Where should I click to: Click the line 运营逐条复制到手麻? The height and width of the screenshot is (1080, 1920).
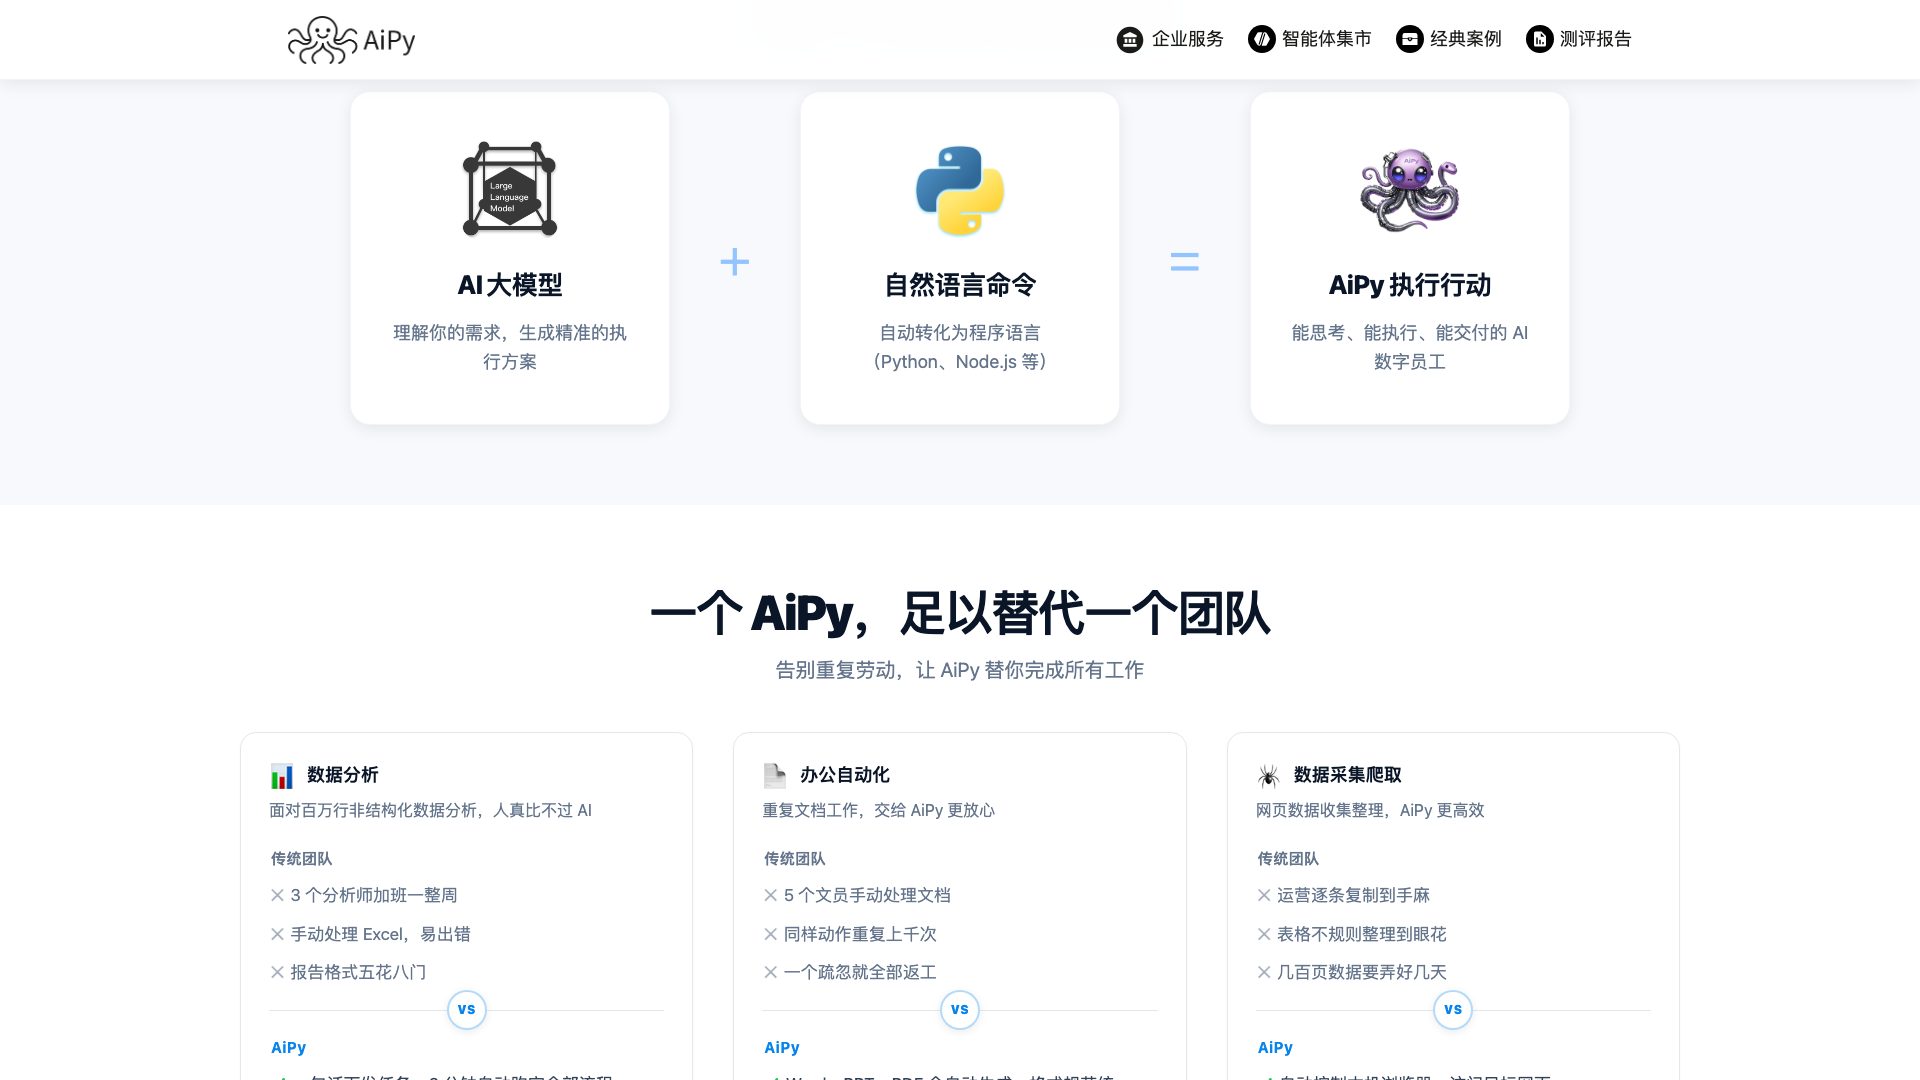click(1353, 895)
